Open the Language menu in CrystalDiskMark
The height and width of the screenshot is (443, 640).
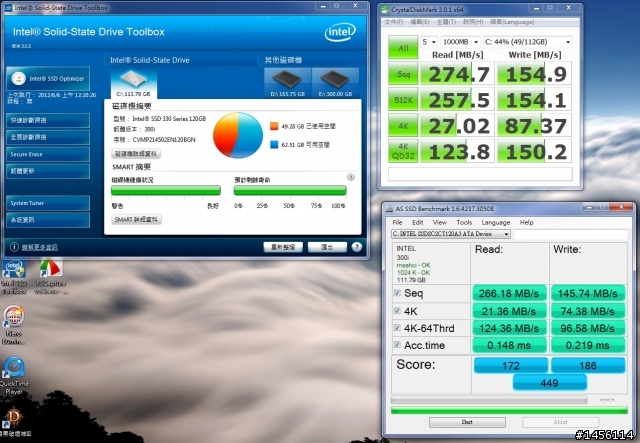512,22
